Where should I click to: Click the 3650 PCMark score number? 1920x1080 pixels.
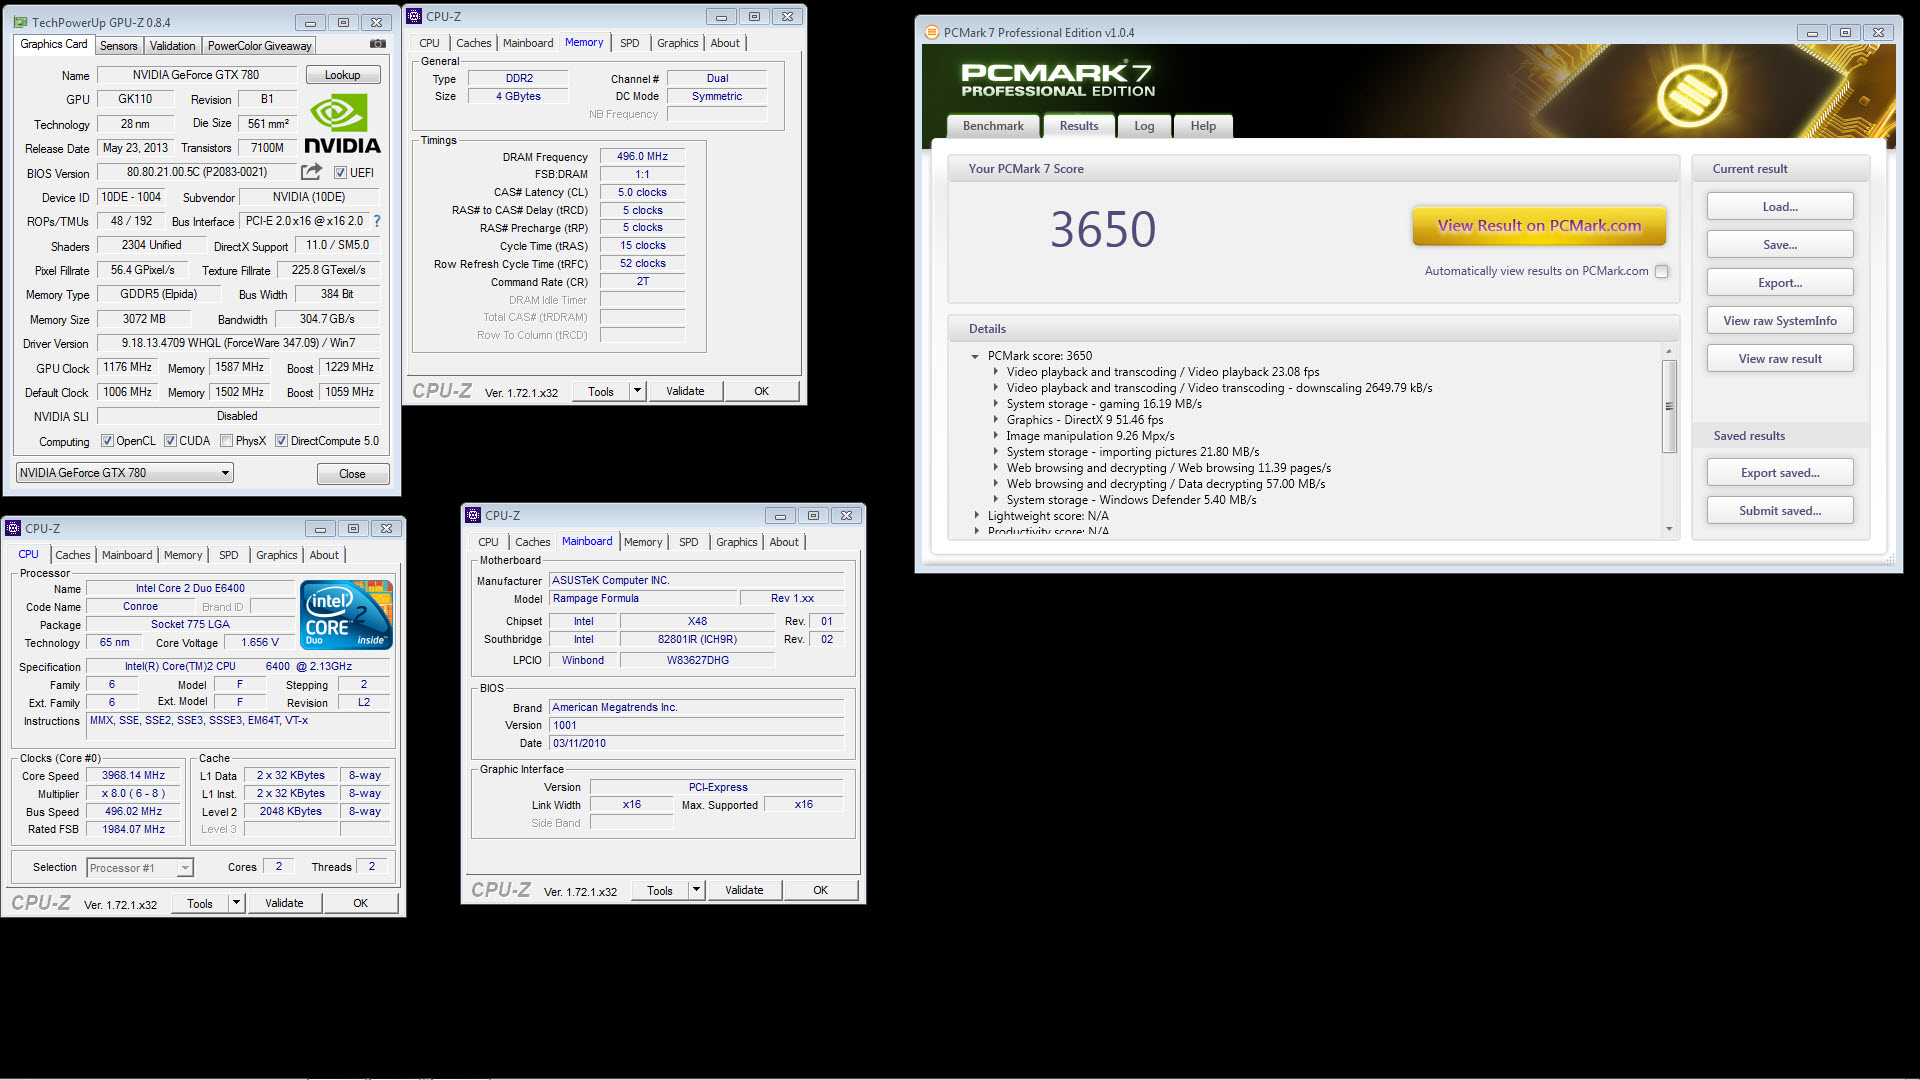1103,230
